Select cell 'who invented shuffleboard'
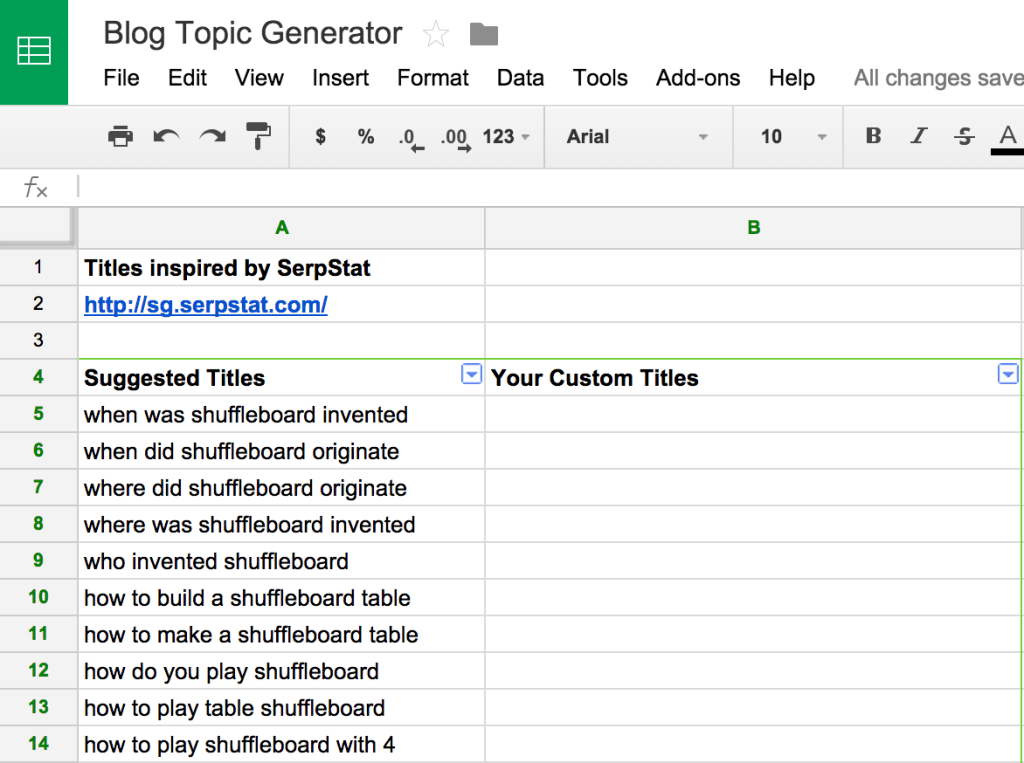1024x763 pixels. (281, 560)
